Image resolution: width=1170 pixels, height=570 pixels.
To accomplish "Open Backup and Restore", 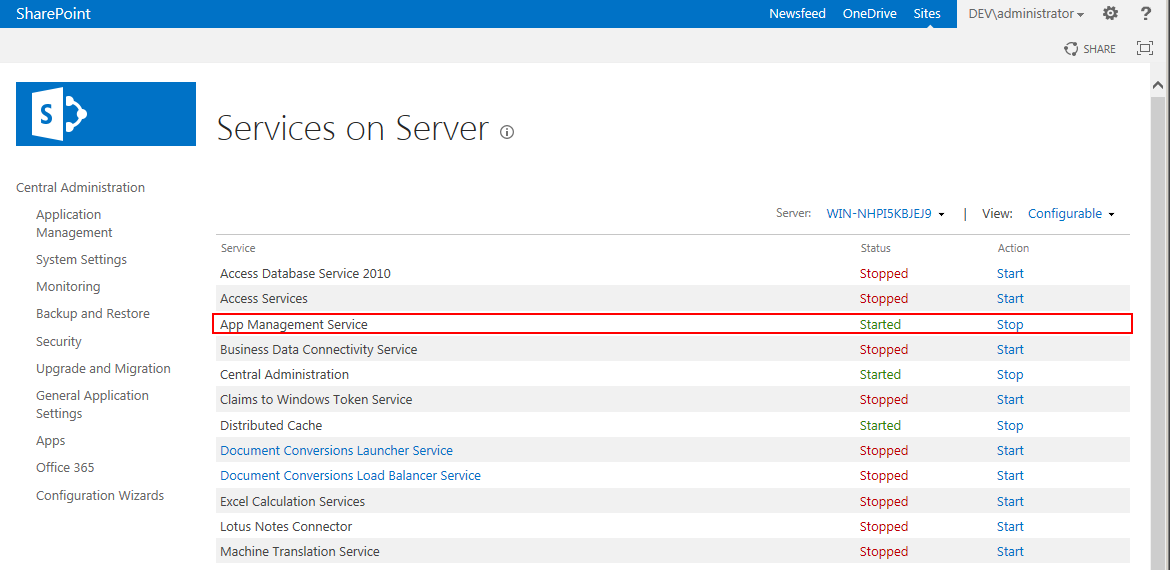I will pyautogui.click(x=93, y=313).
